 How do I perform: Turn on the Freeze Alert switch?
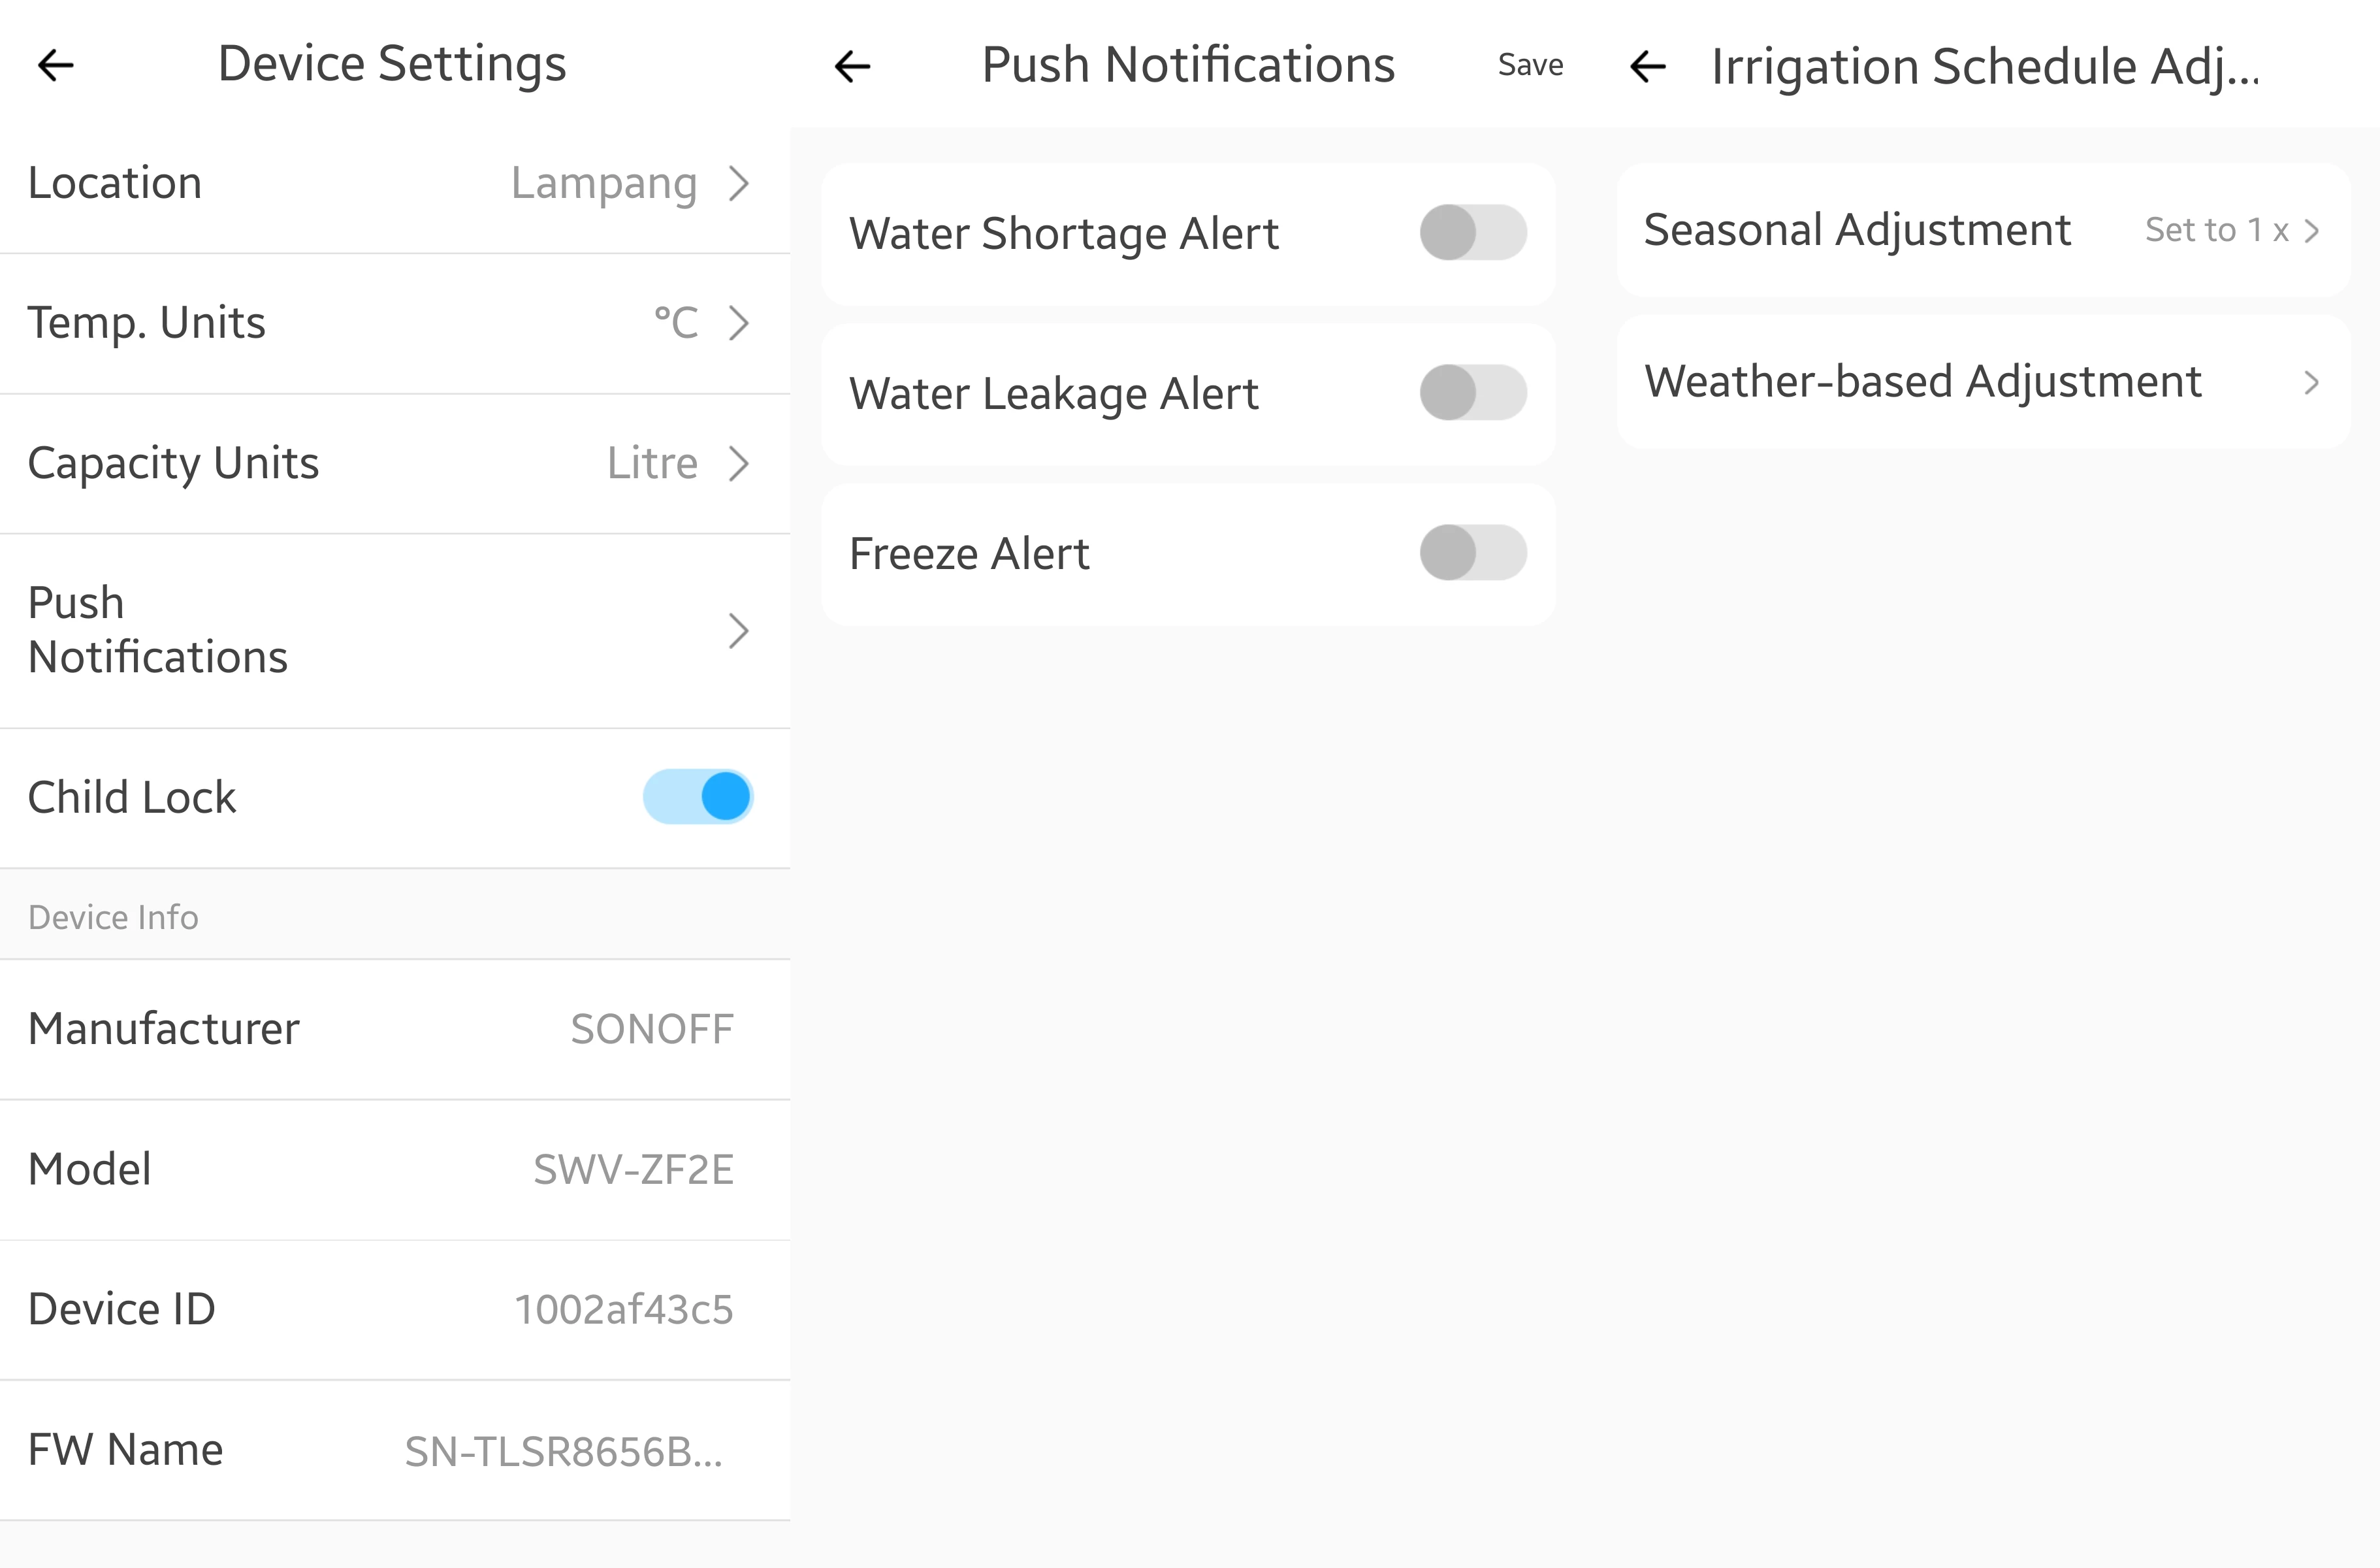coord(1473,552)
